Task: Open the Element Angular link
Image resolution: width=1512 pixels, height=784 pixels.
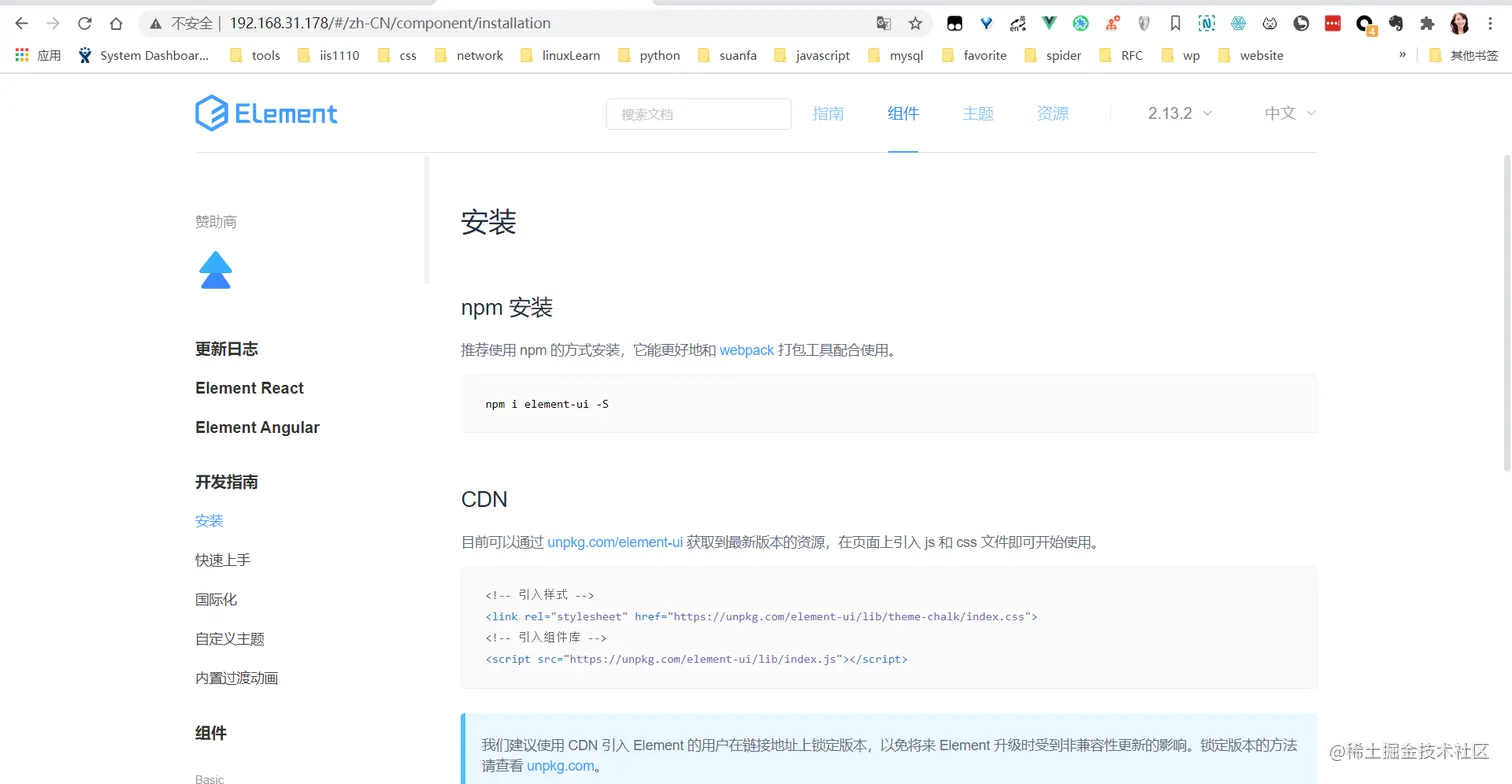Action: (258, 427)
